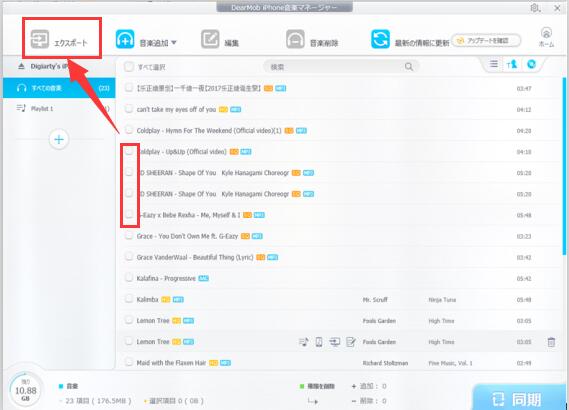Image resolution: width=569 pixels, height=410 pixels.
Task: Check Coldplay Hymn For The Weekend checkbox
Action: (x=128, y=130)
